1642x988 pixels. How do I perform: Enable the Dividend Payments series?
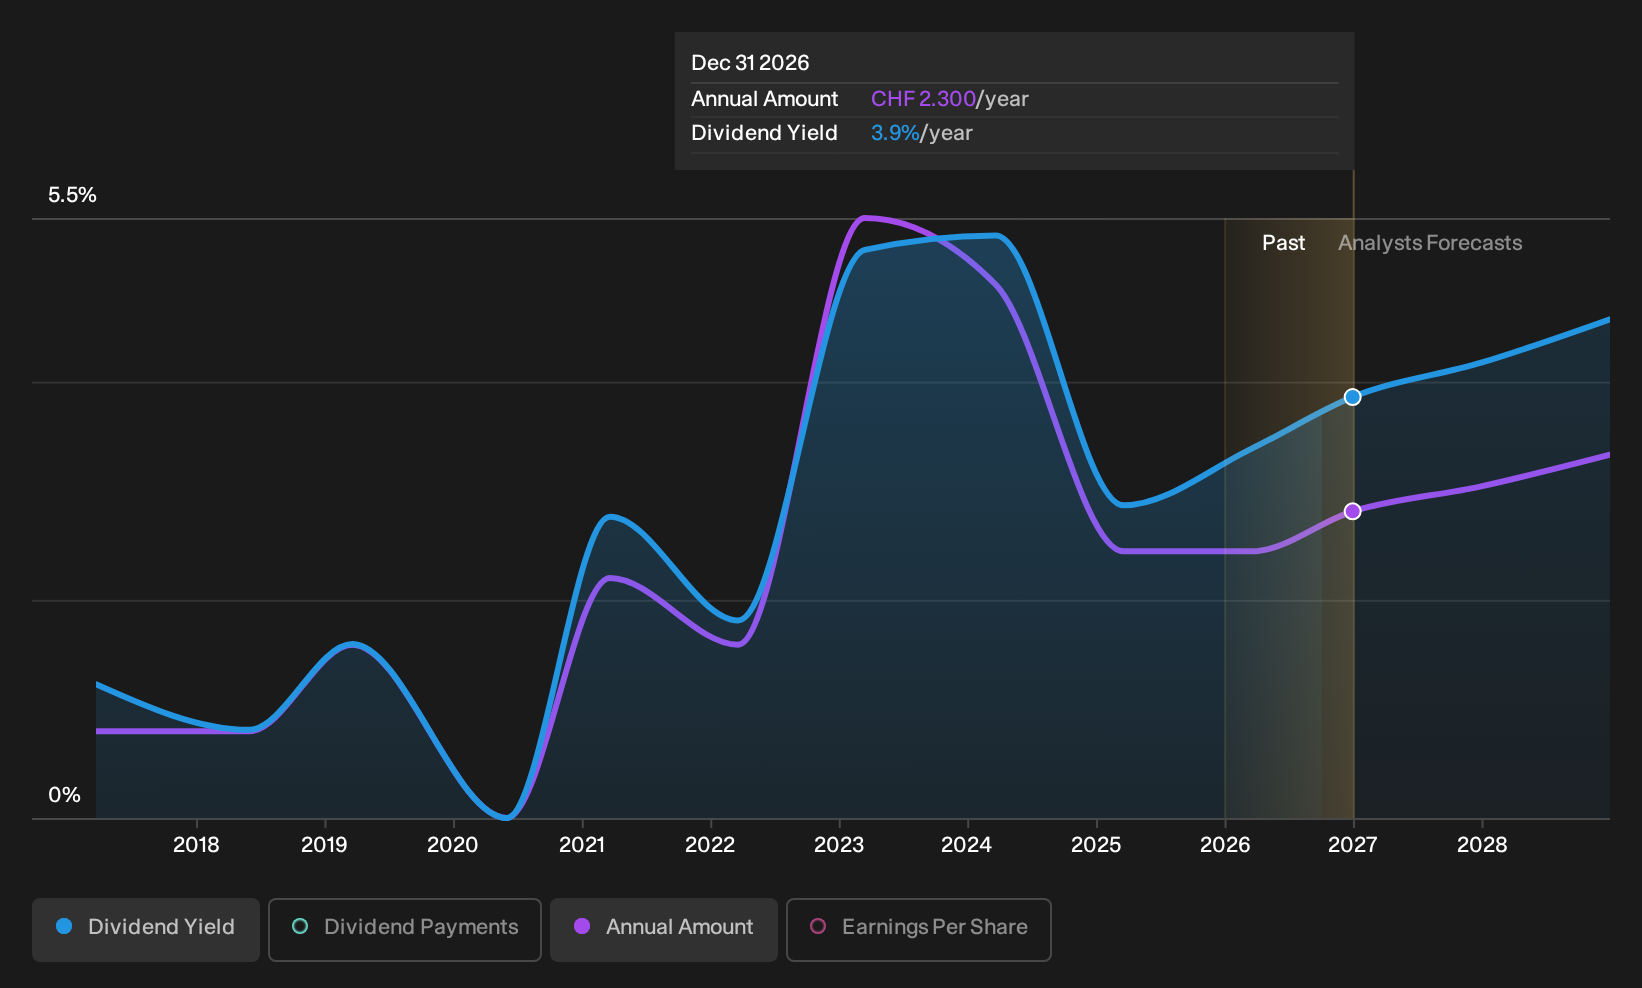(405, 930)
